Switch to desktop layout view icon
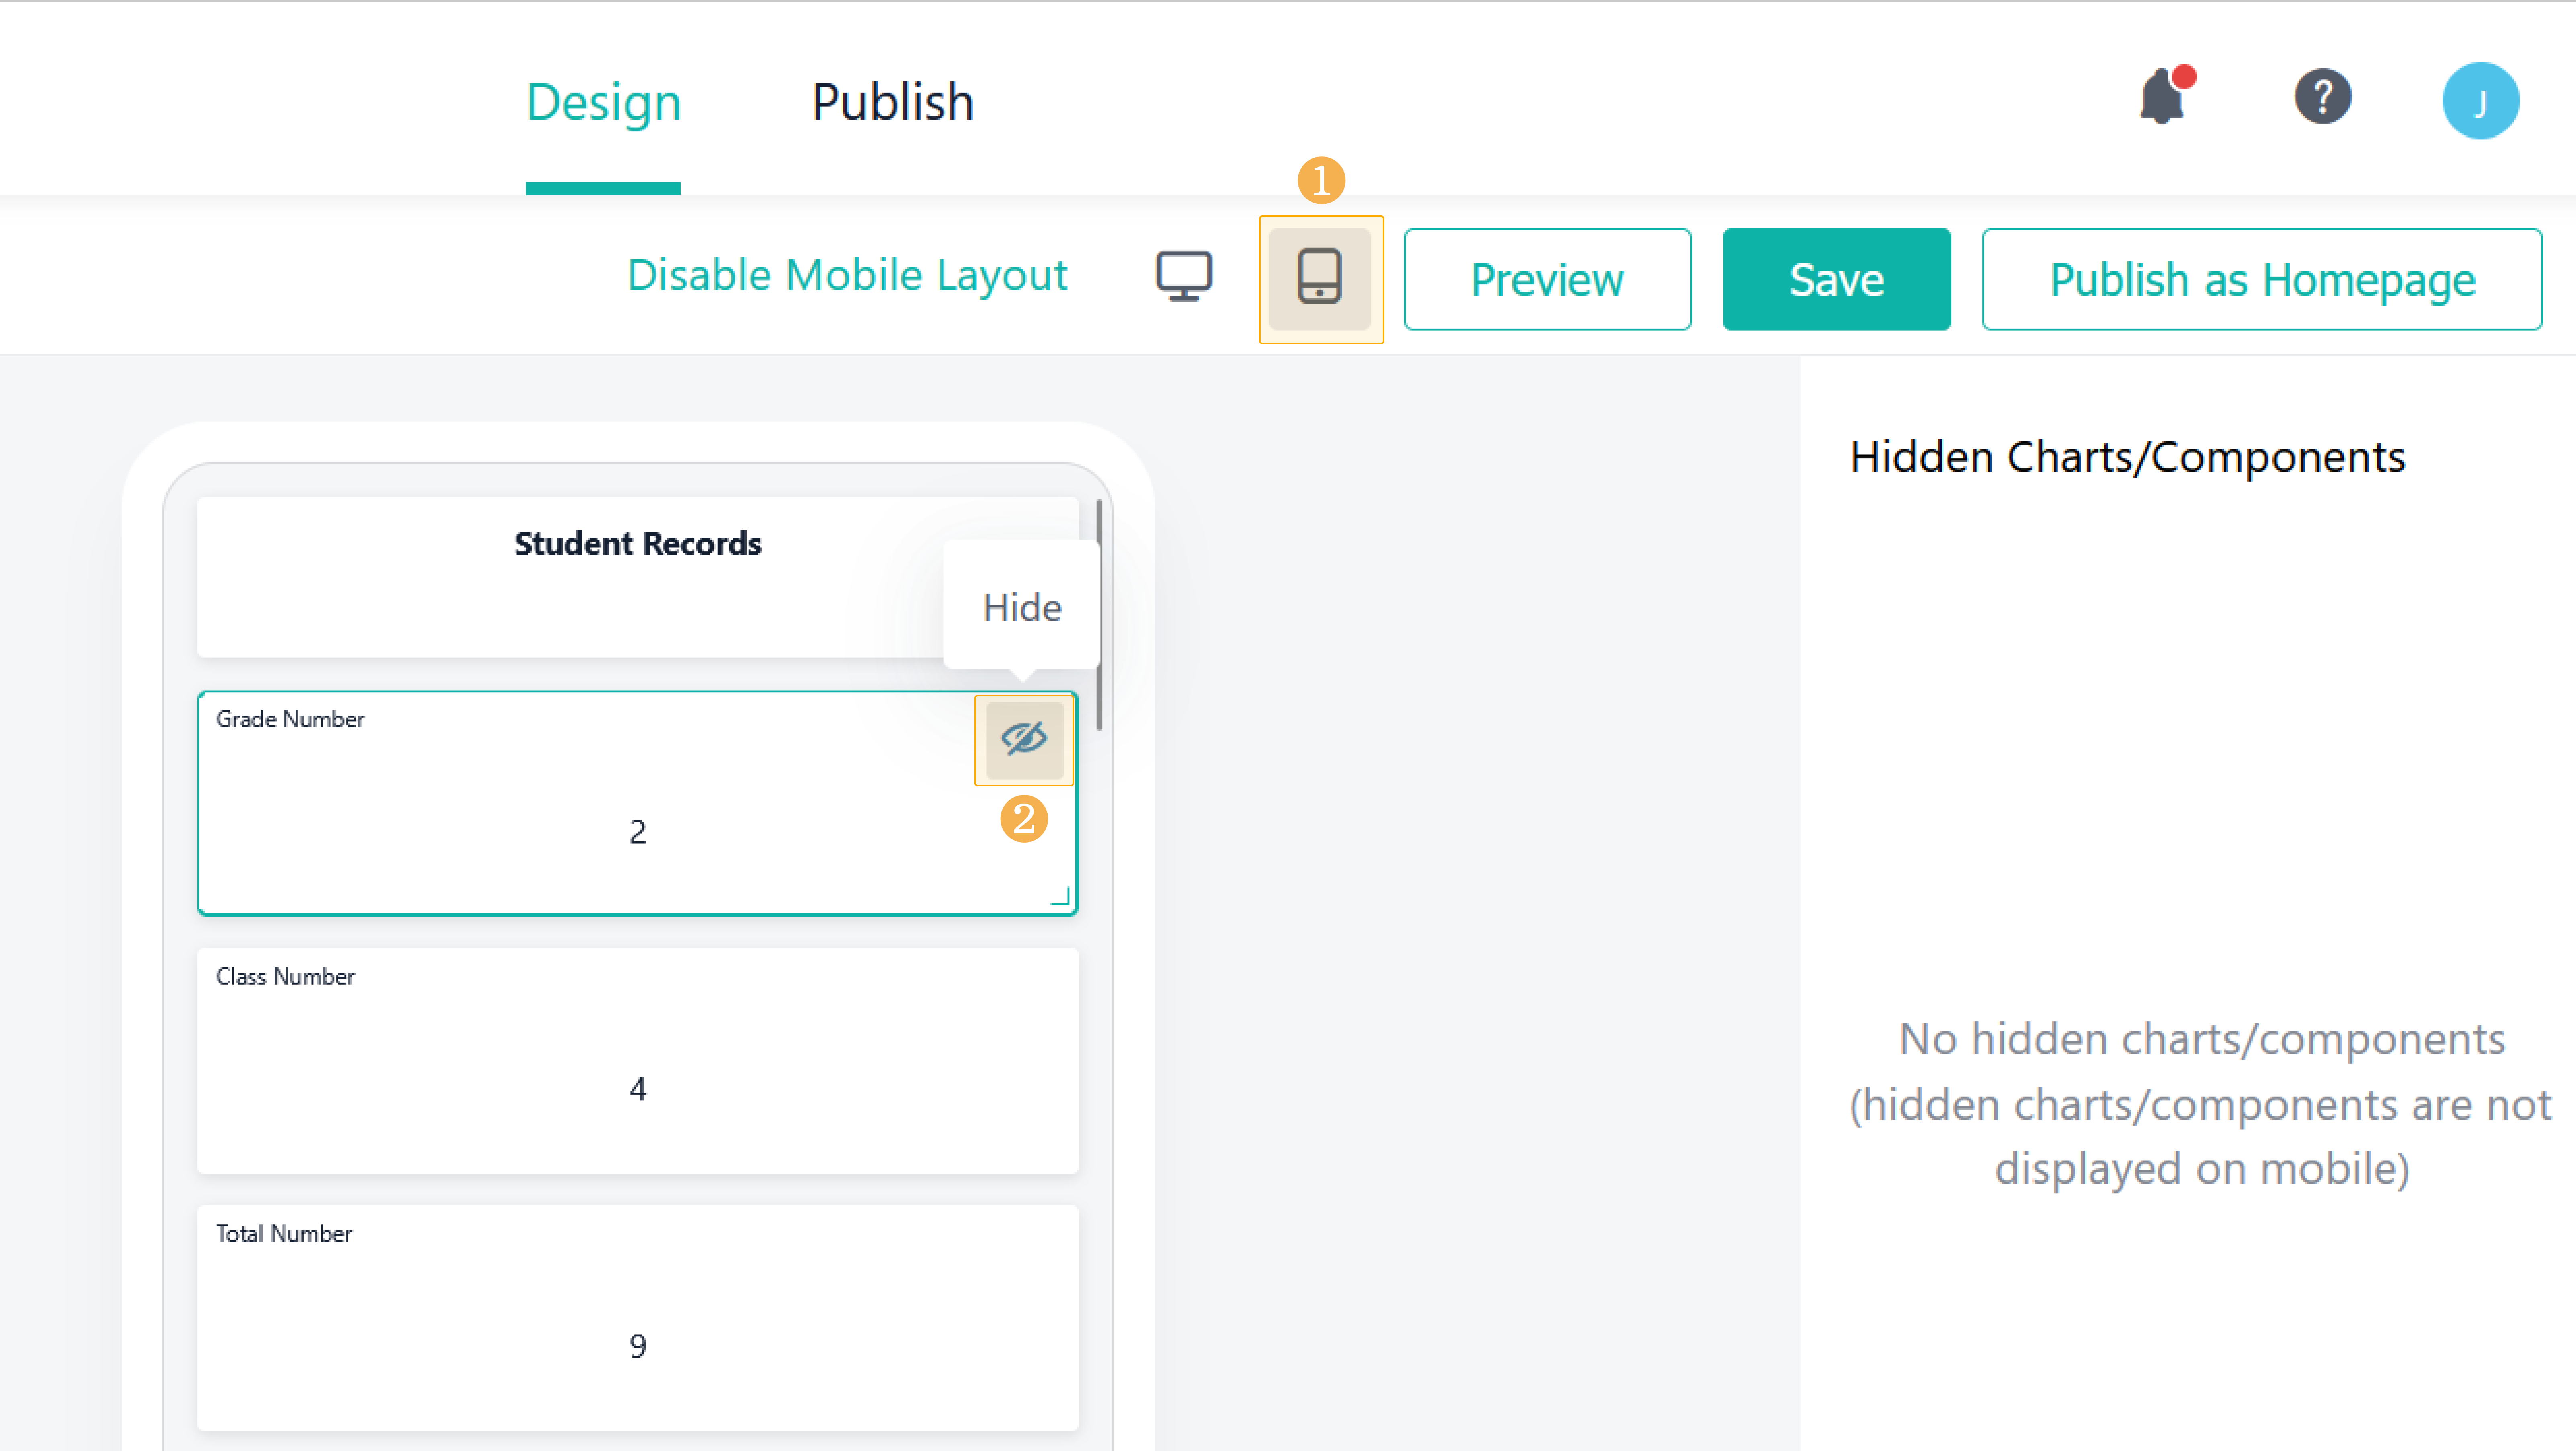 tap(1184, 276)
